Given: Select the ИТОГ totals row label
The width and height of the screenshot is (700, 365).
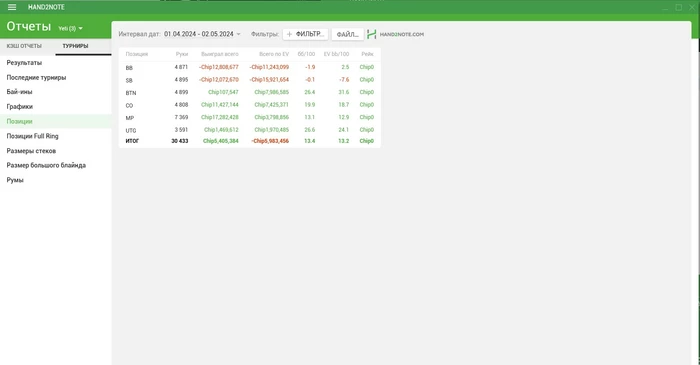Looking at the screenshot, I should pyautogui.click(x=132, y=141).
